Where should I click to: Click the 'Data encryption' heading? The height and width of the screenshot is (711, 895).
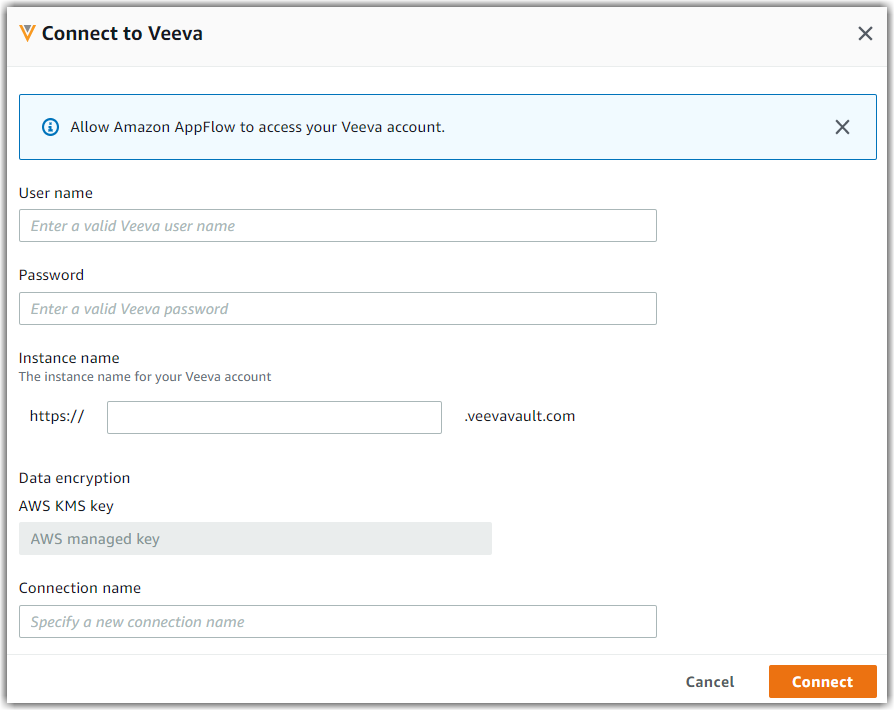point(74,478)
